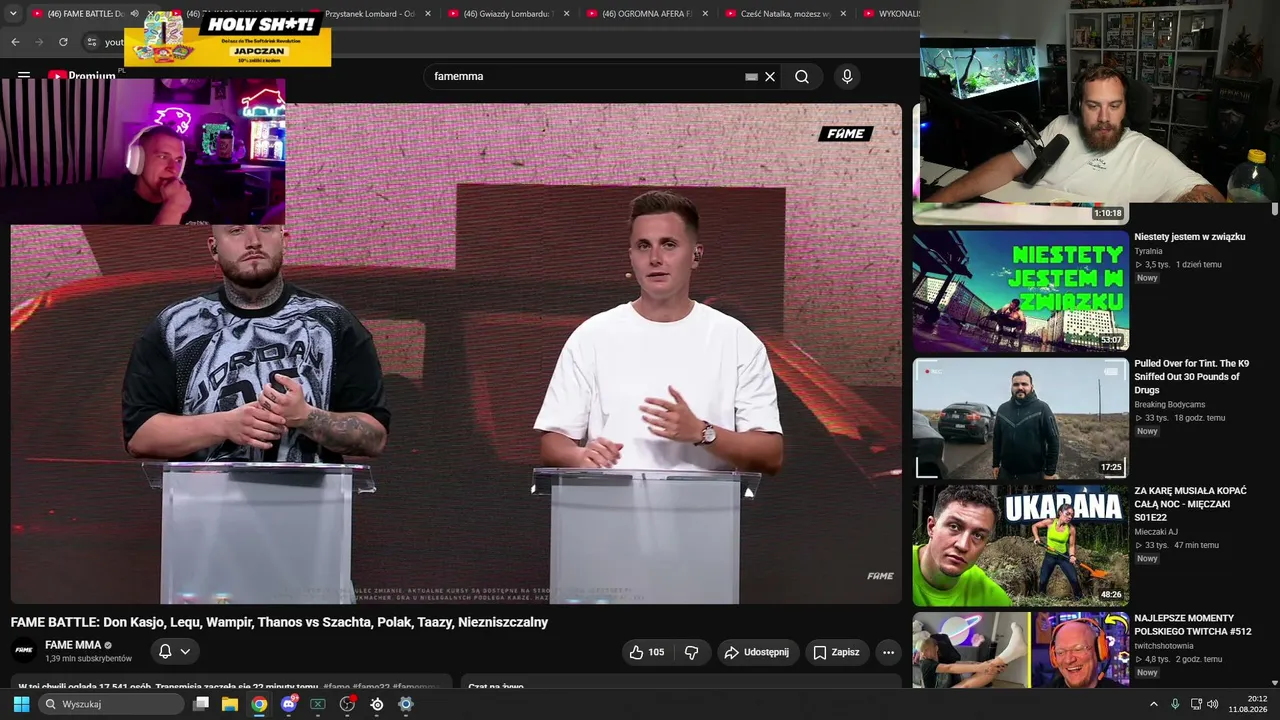Screen dimensions: 1280x720
Task: Open the Tyralnia channel name
Action: [1149, 251]
